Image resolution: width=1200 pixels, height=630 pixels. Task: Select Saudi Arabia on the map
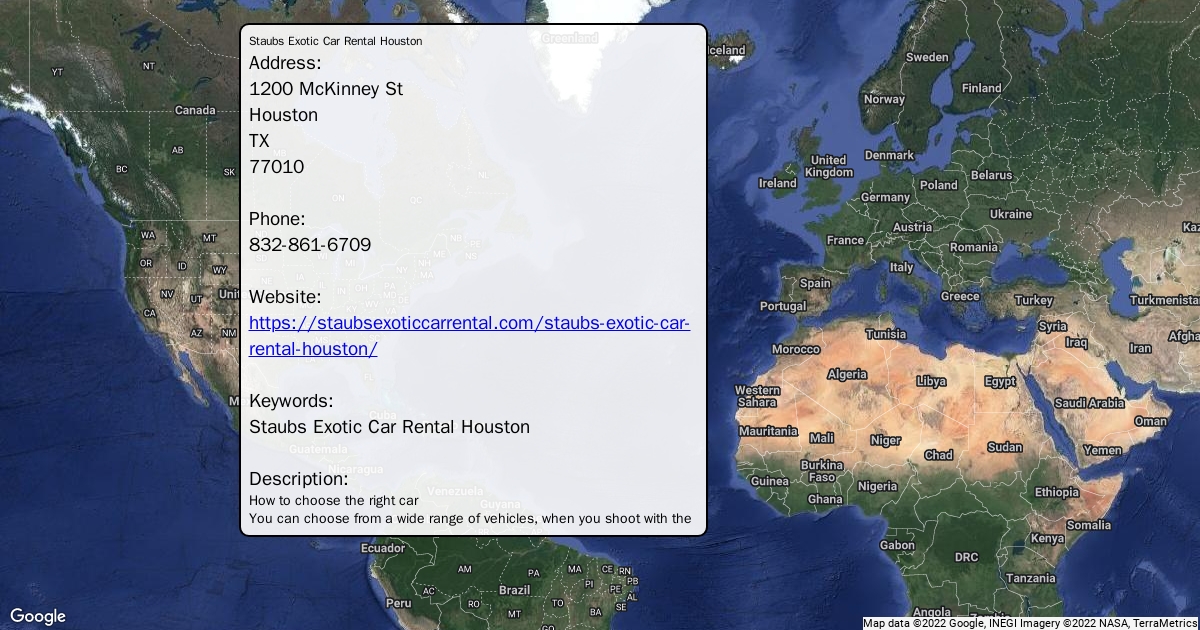(1089, 403)
